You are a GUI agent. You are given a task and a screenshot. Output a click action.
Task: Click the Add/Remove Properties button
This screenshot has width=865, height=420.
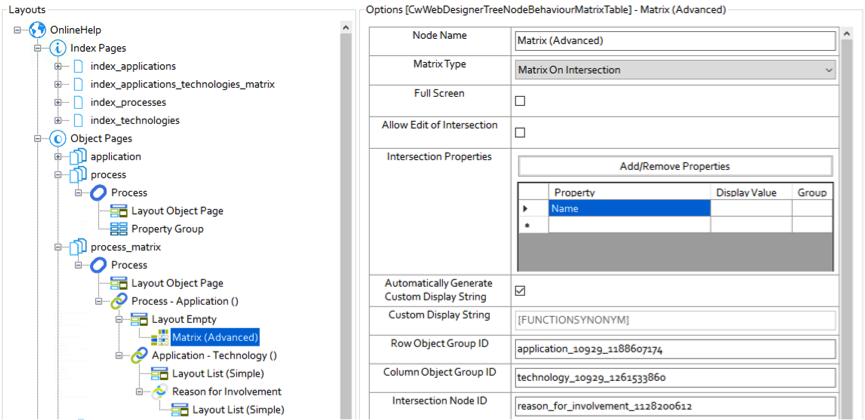pos(674,166)
